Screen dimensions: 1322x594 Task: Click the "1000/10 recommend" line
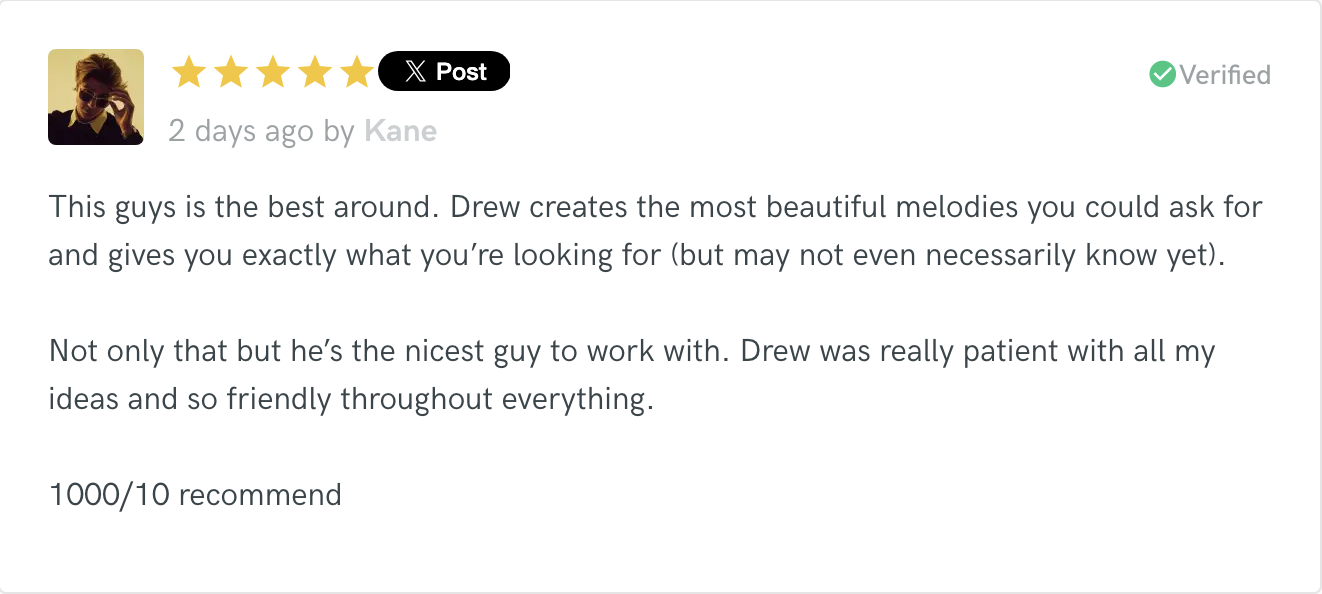pyautogui.click(x=195, y=494)
